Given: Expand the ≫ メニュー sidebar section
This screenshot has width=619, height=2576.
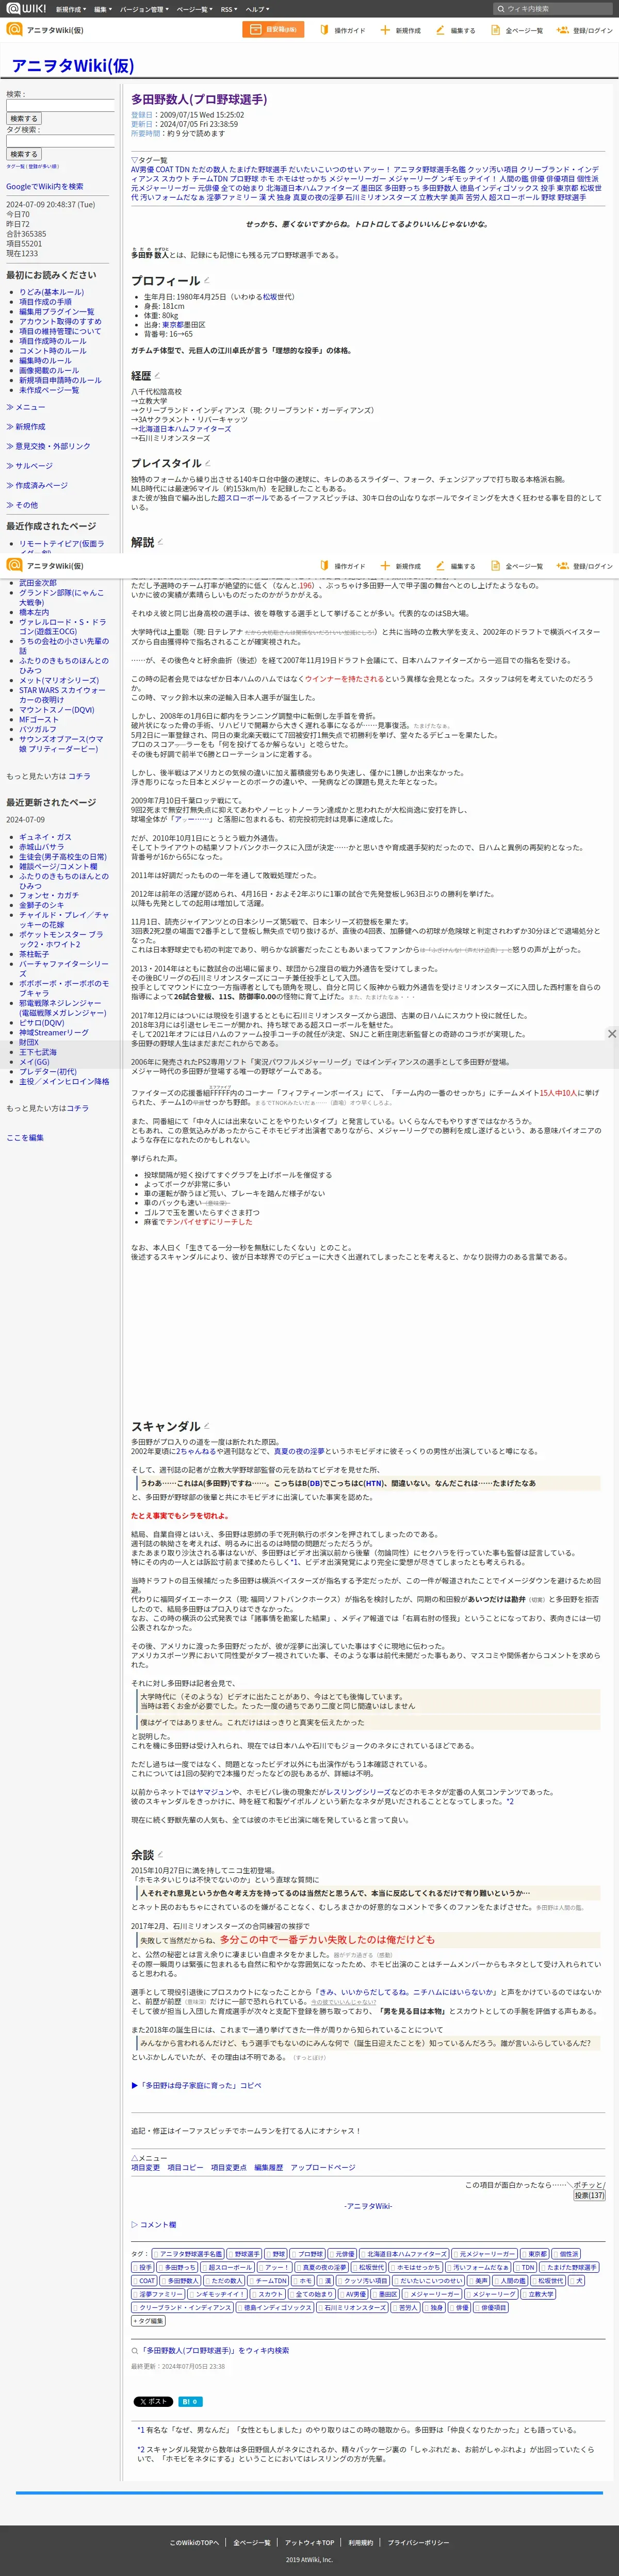Looking at the screenshot, I should tap(26, 407).
